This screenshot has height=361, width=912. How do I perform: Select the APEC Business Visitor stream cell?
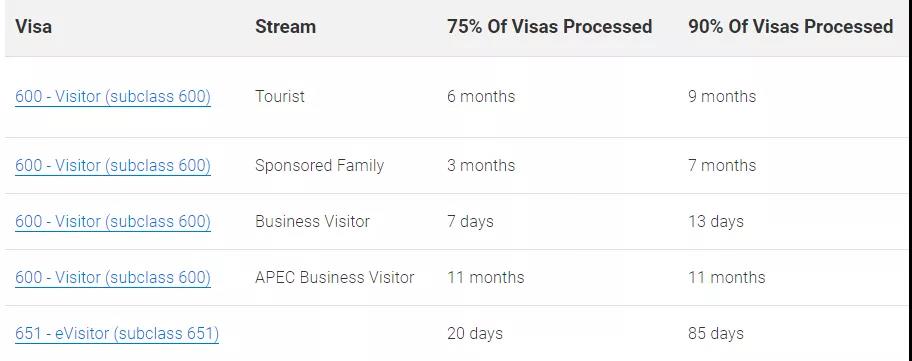click(x=334, y=277)
